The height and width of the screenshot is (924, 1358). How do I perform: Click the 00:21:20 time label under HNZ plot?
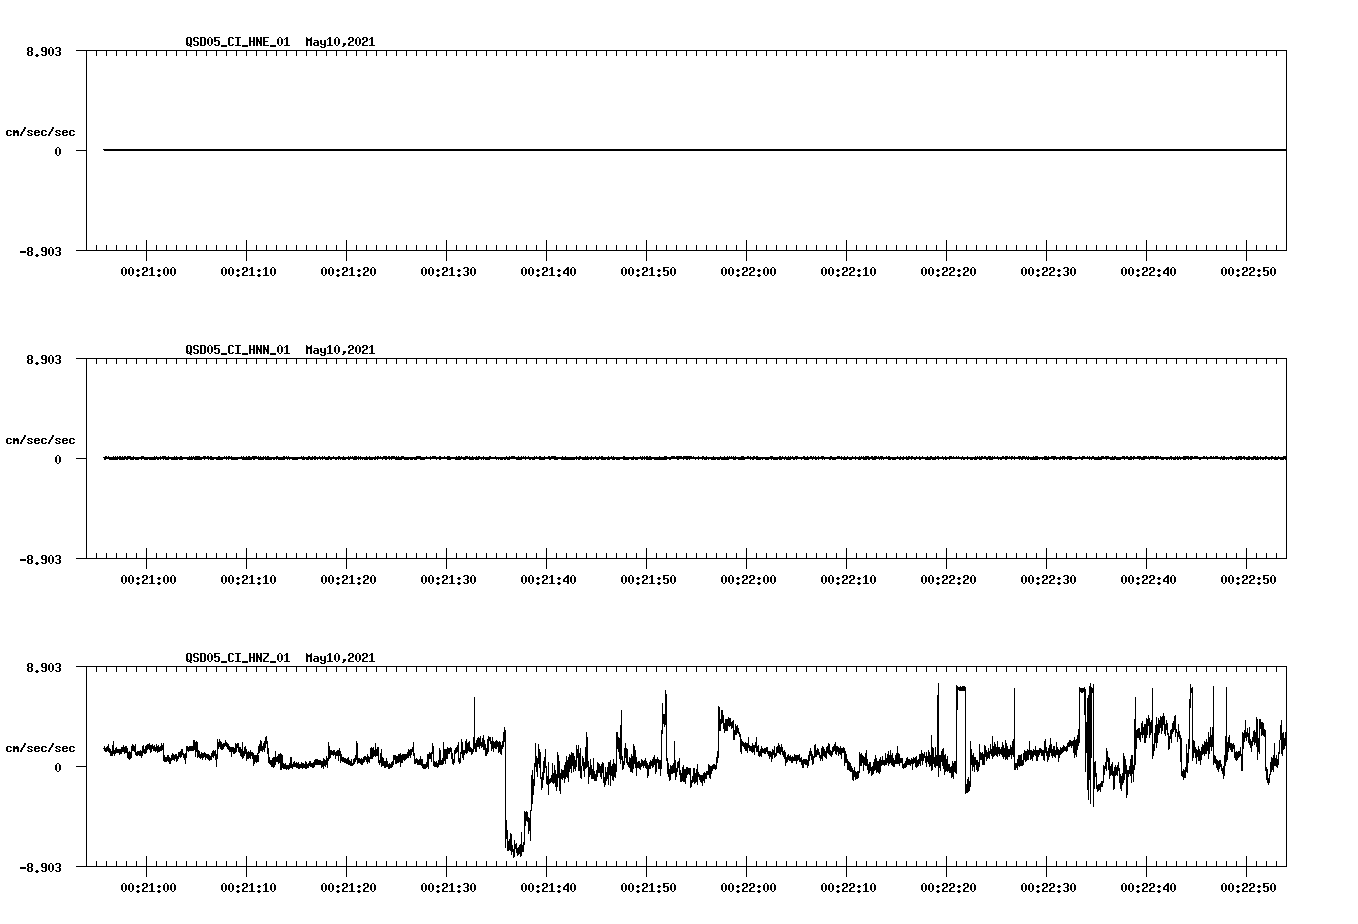point(348,888)
